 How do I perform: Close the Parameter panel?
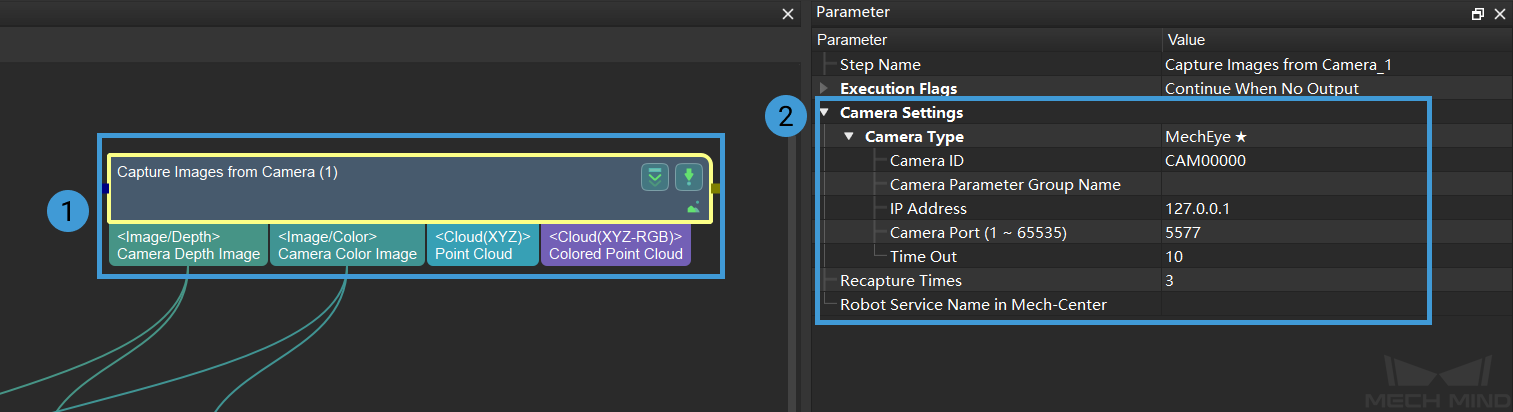click(1499, 14)
